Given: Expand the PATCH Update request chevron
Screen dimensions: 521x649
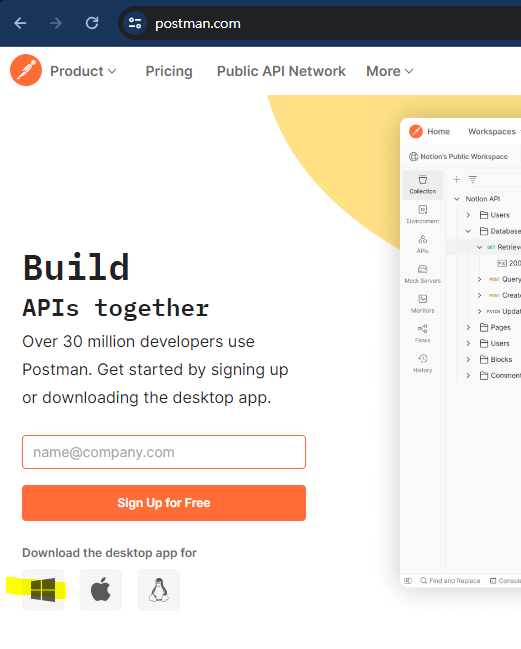Looking at the screenshot, I should click(x=479, y=311).
